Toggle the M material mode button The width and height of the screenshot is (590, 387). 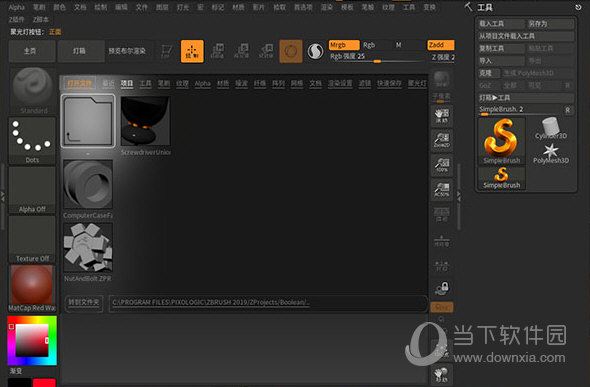coord(398,45)
